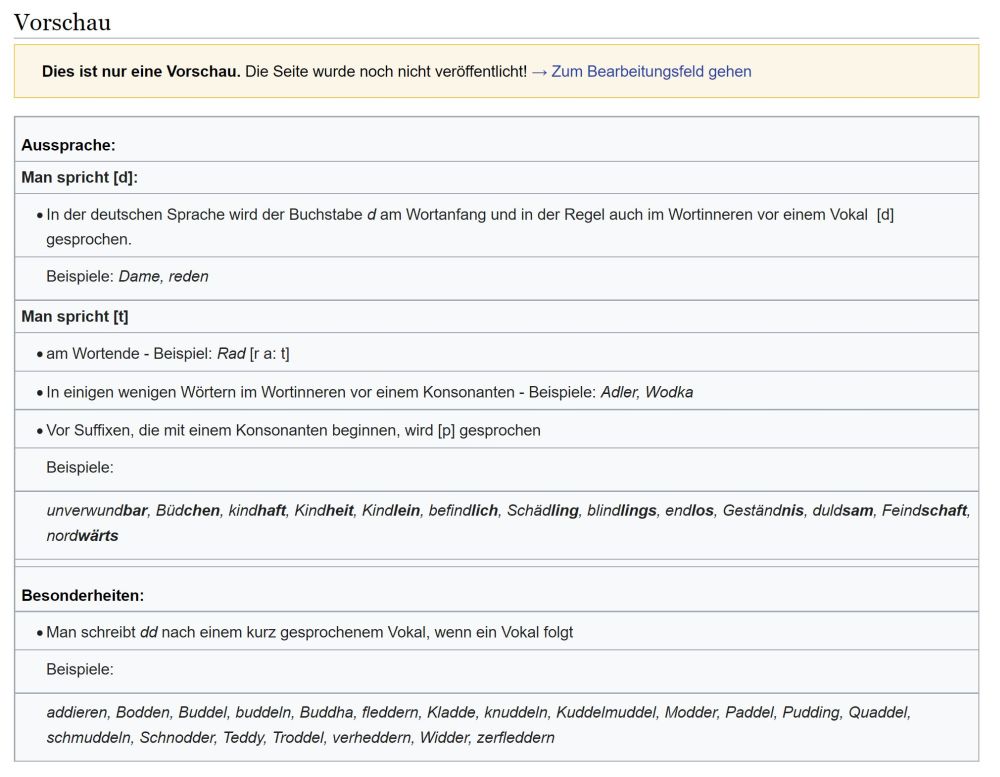Click the 'Vorschau' page heading
This screenshot has height=777, width=1000.
point(62,22)
